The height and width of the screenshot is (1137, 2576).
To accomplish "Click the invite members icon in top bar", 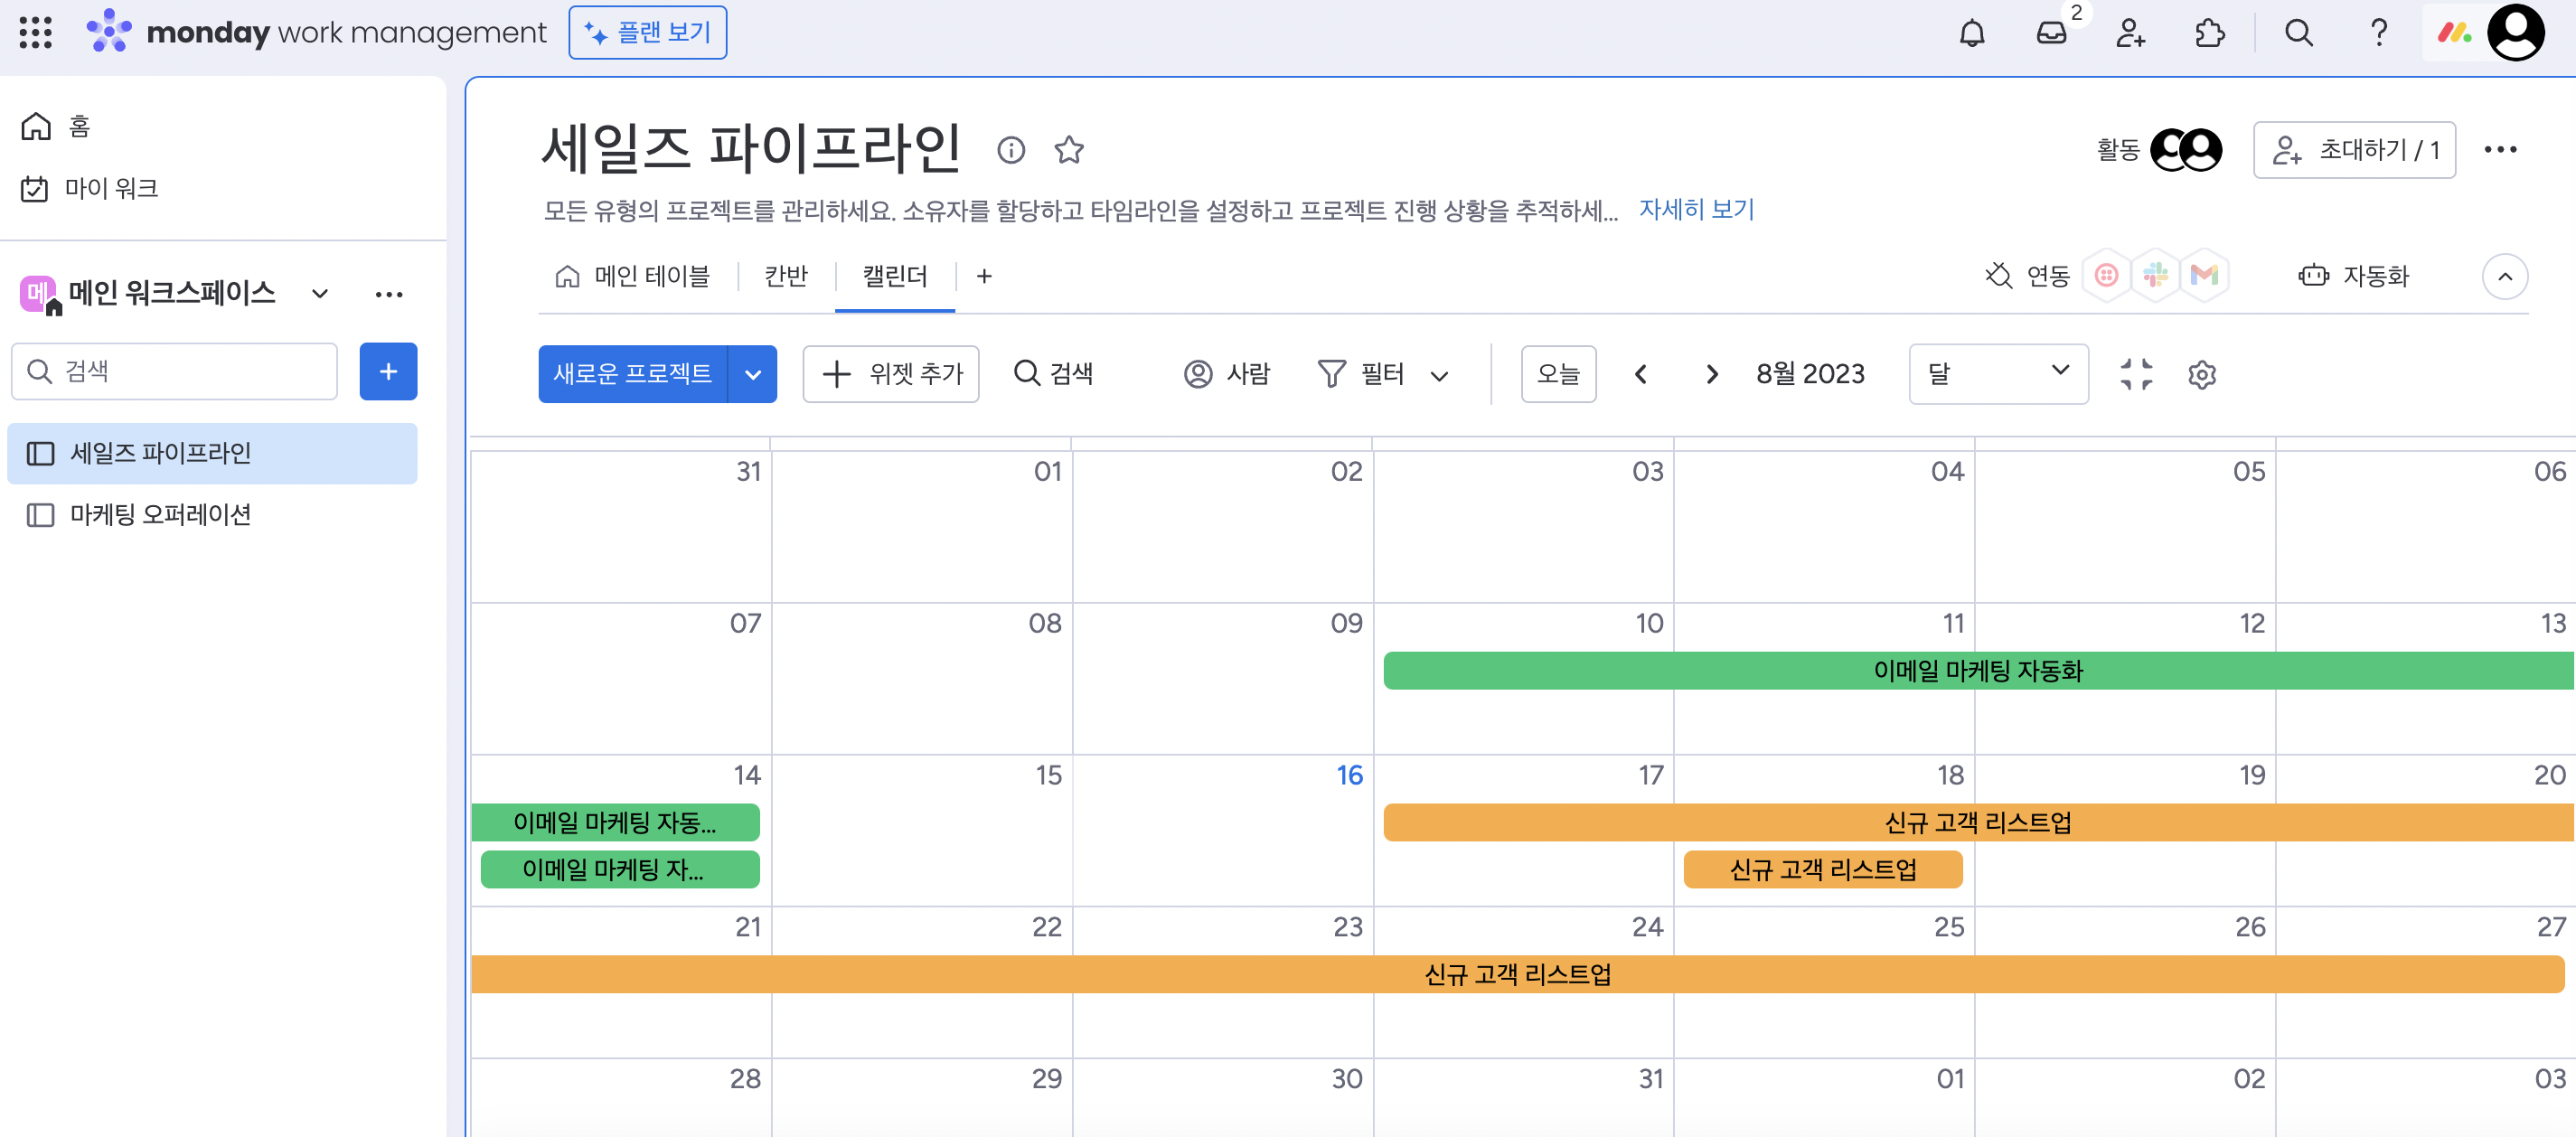I will [2130, 33].
